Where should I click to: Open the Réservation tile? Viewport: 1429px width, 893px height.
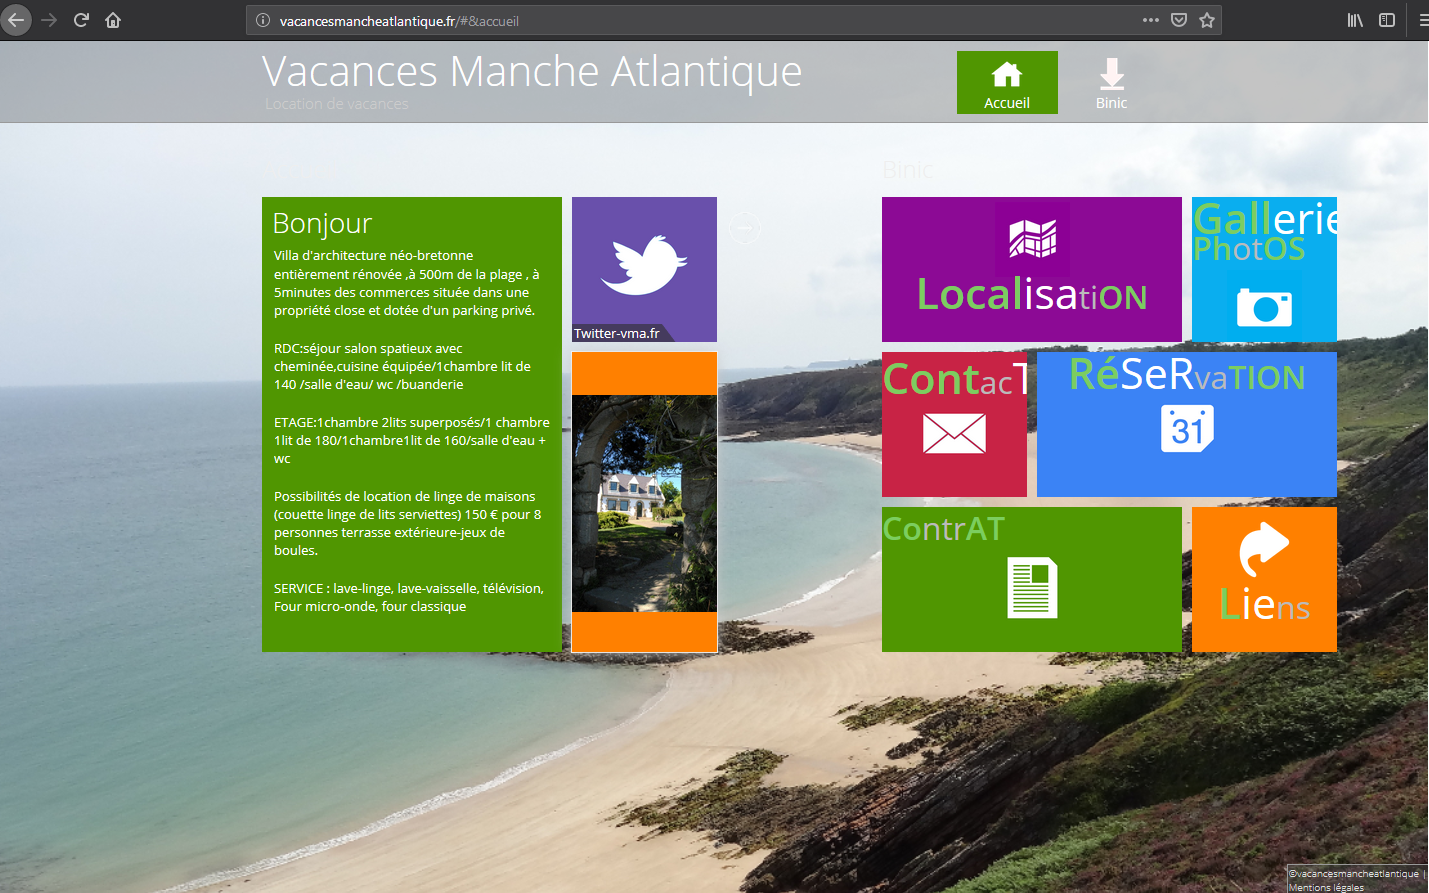click(1187, 424)
